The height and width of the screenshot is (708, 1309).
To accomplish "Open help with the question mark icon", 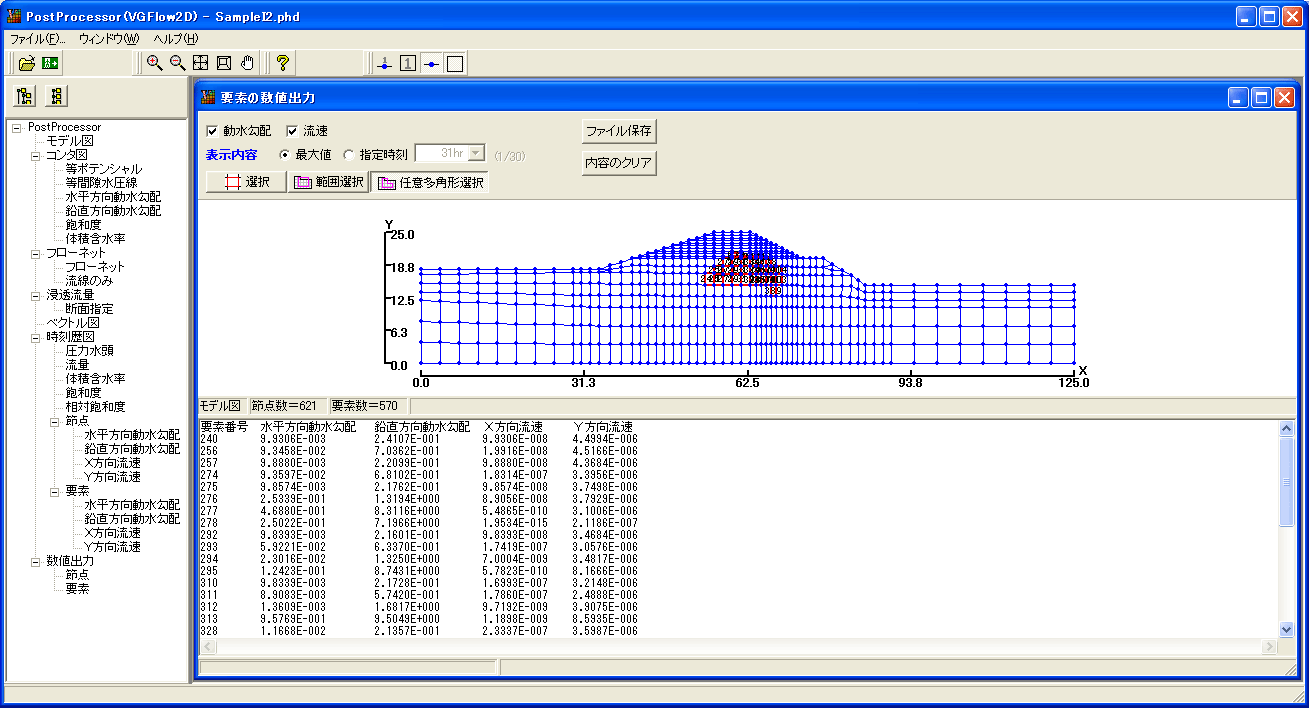I will tap(283, 63).
